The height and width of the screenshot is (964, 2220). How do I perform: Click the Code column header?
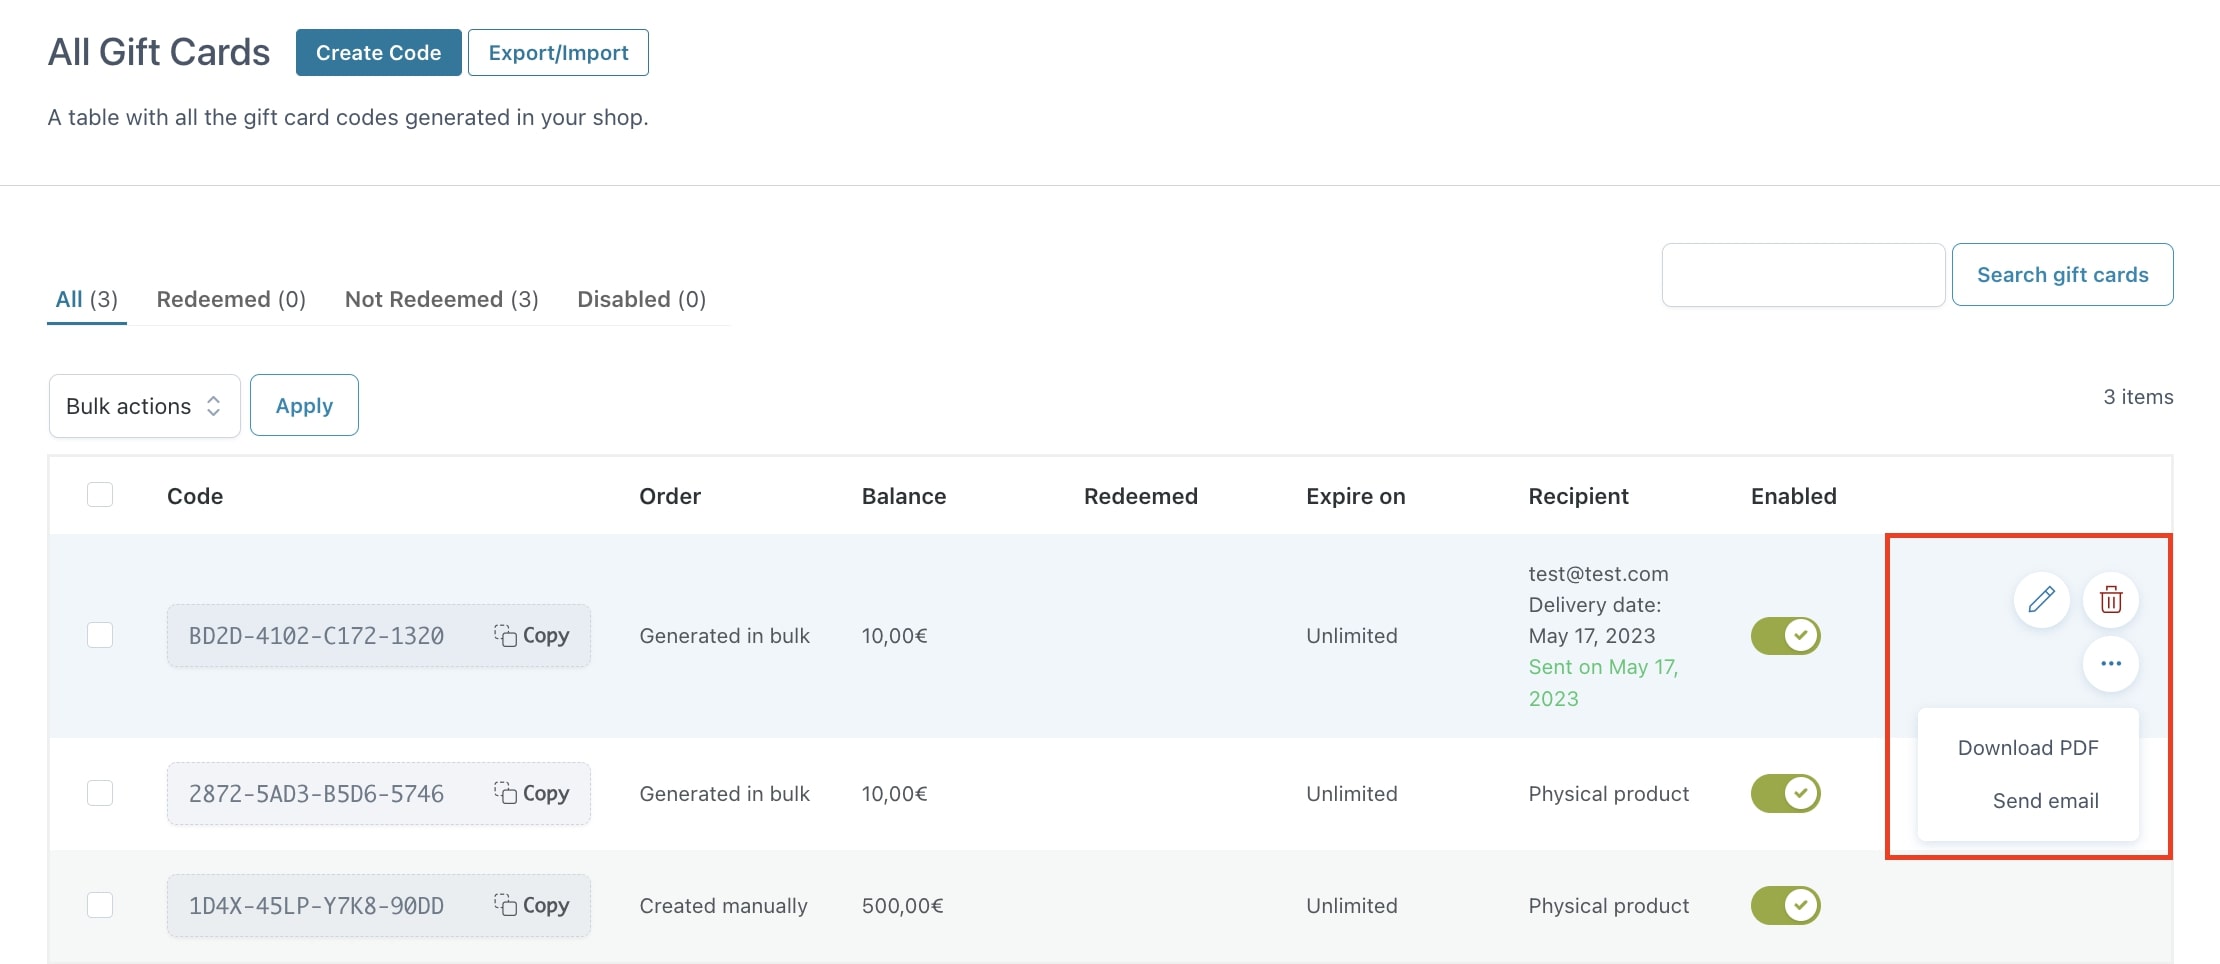point(195,496)
